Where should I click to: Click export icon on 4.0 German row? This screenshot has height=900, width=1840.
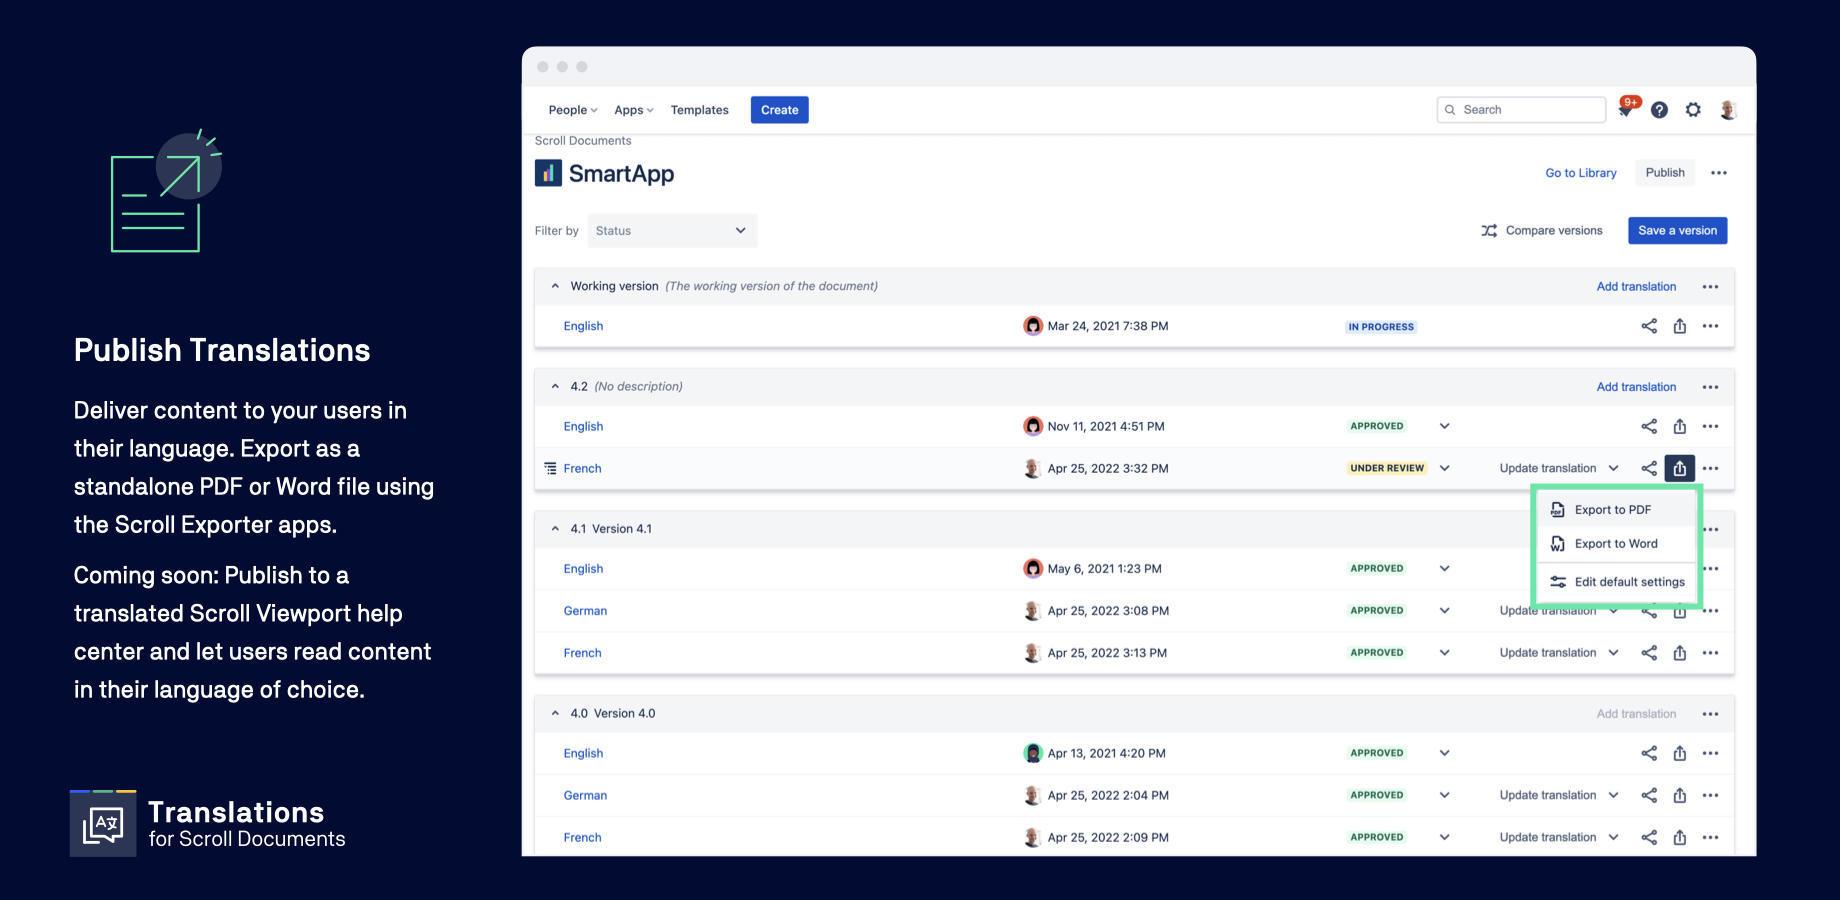[1680, 795]
